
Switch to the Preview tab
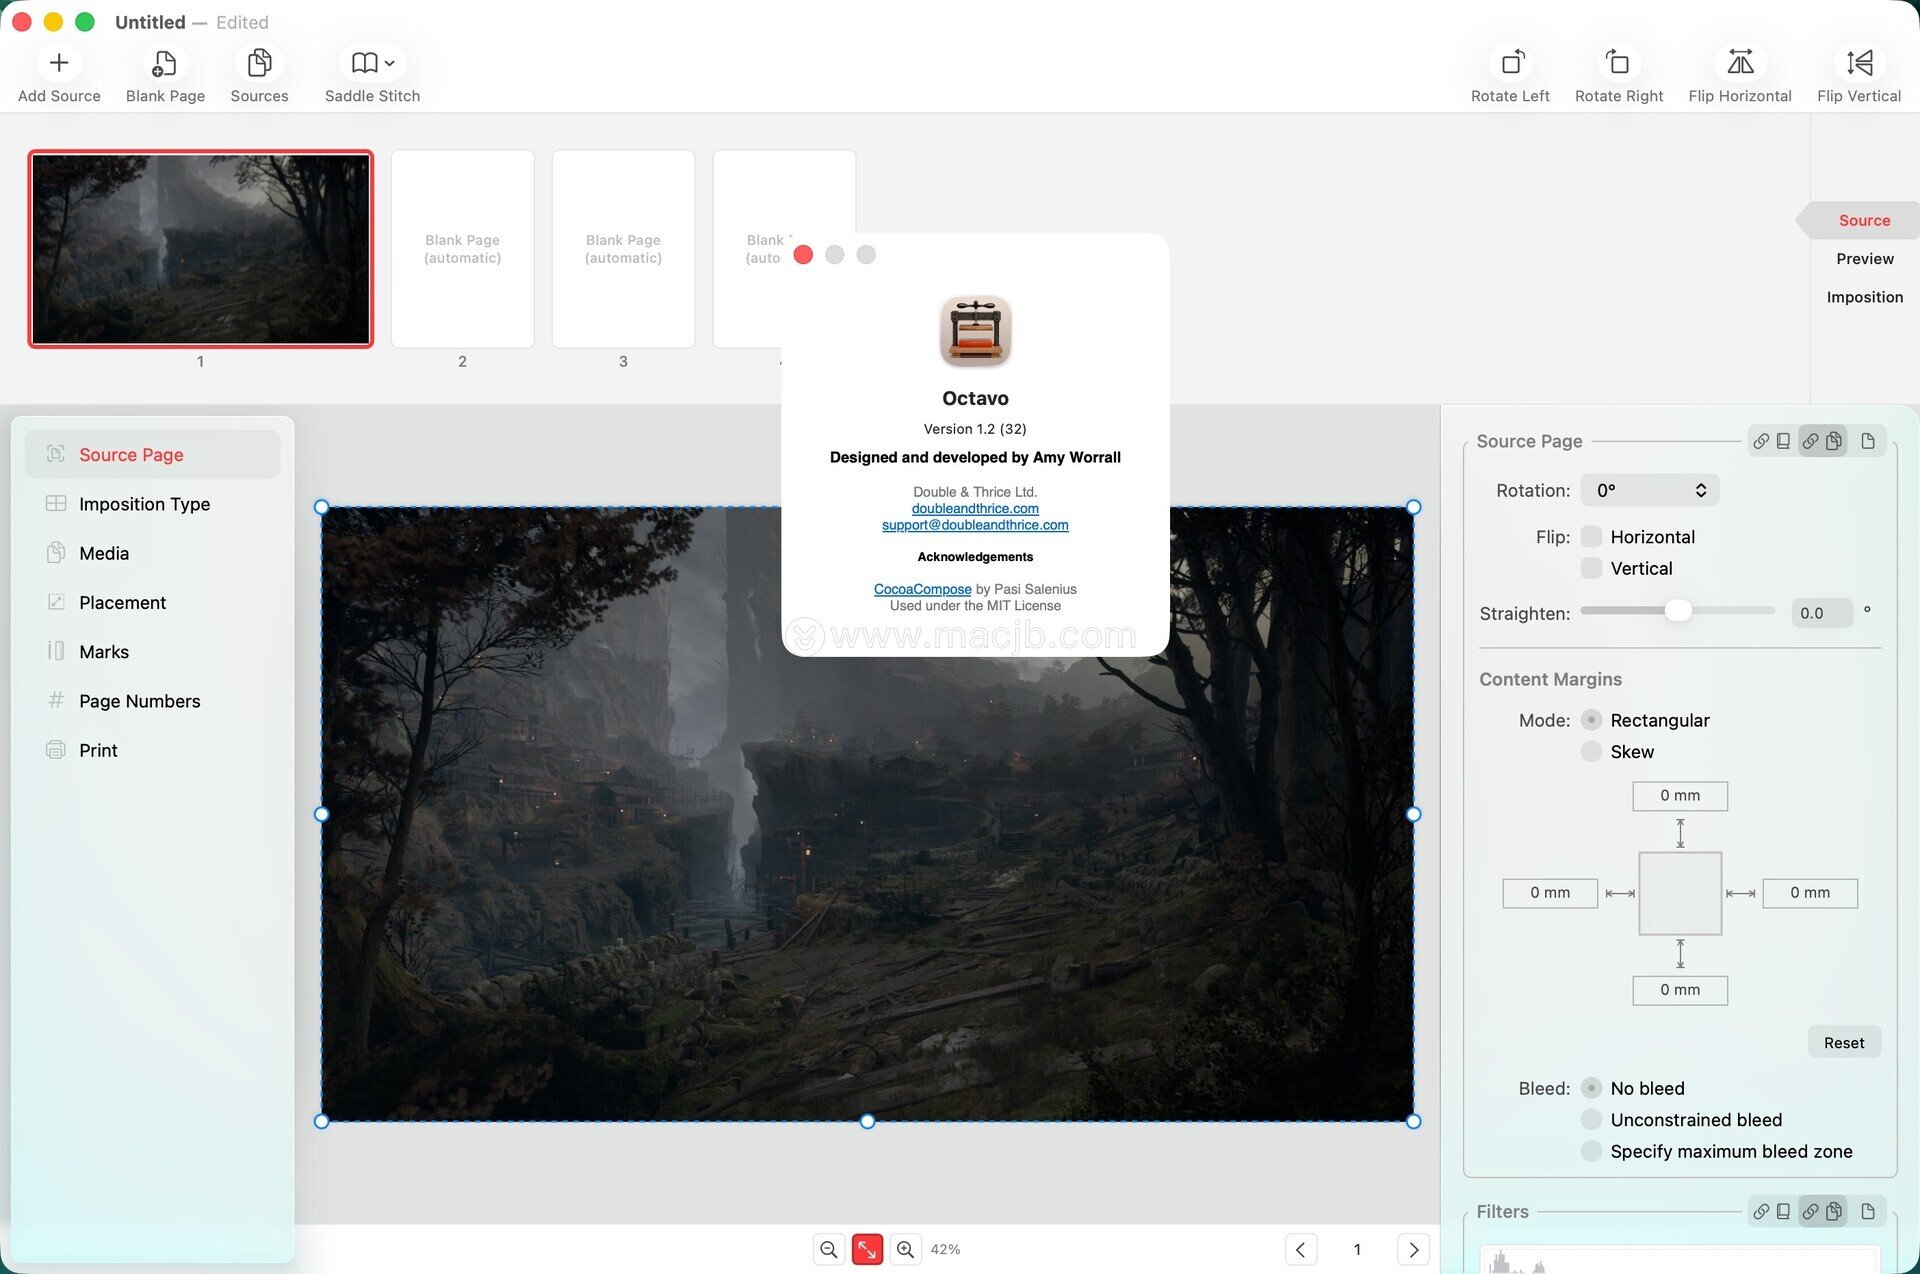1864,258
